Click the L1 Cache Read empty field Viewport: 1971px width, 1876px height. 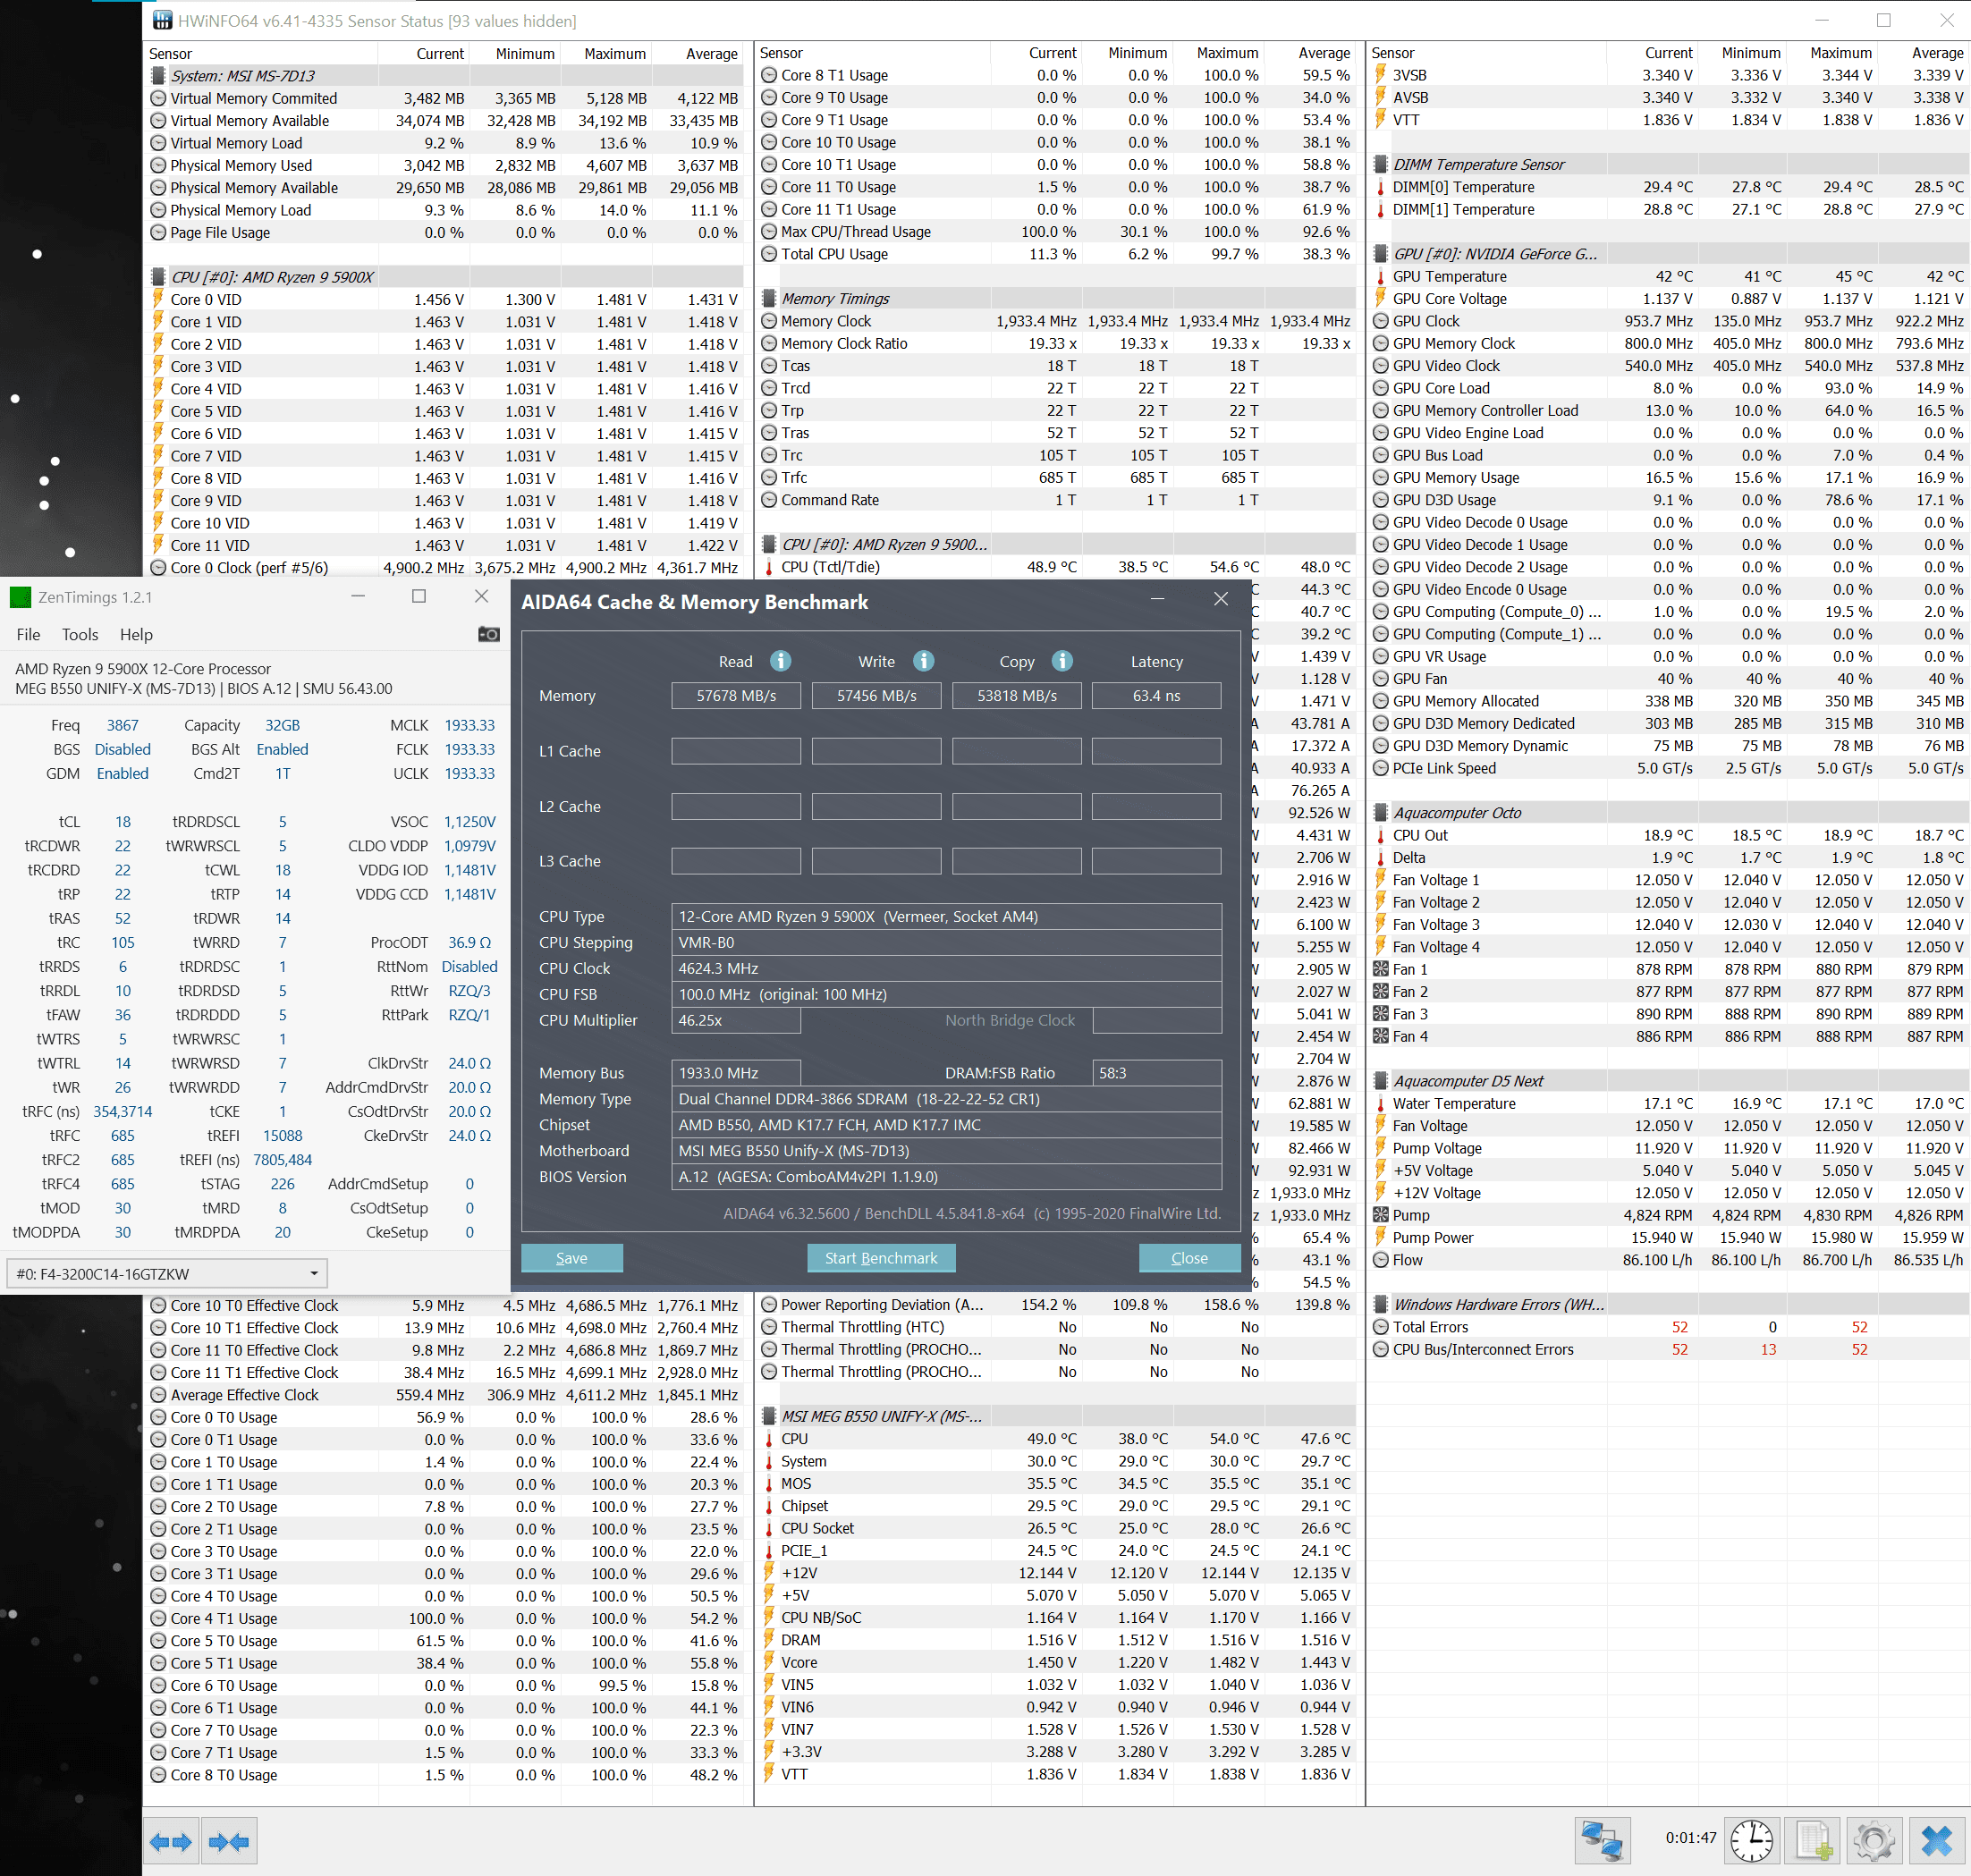click(736, 751)
